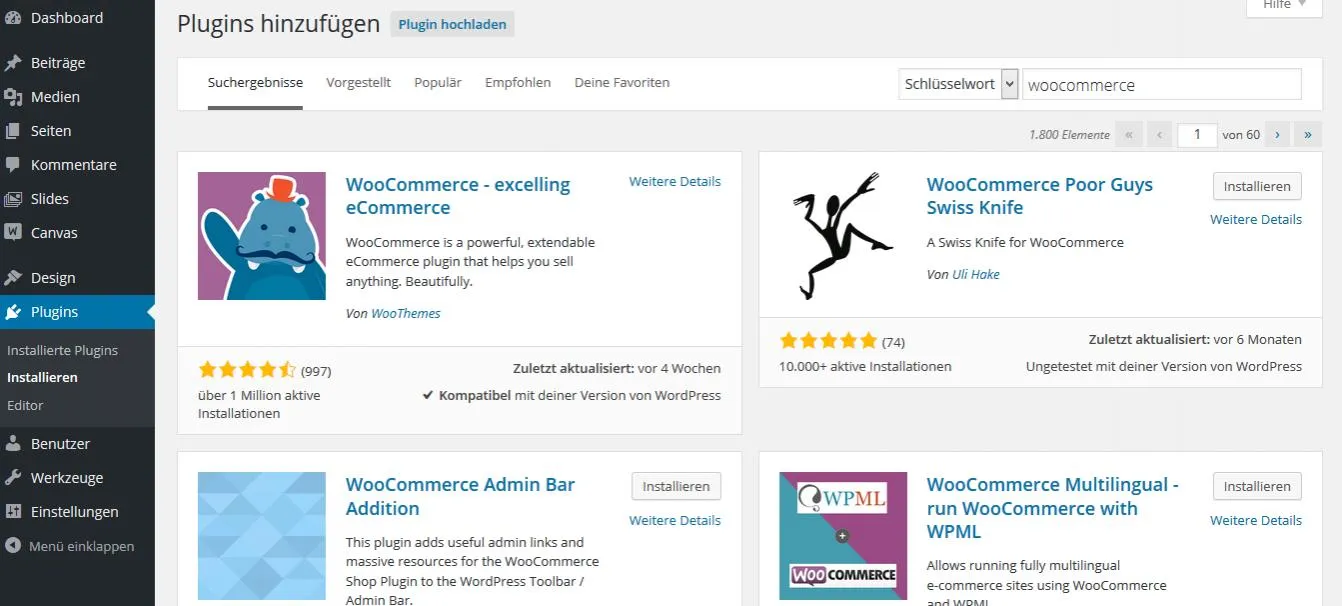
Task: Click the '10.000+ aktive Installationen' text
Action: click(x=865, y=366)
